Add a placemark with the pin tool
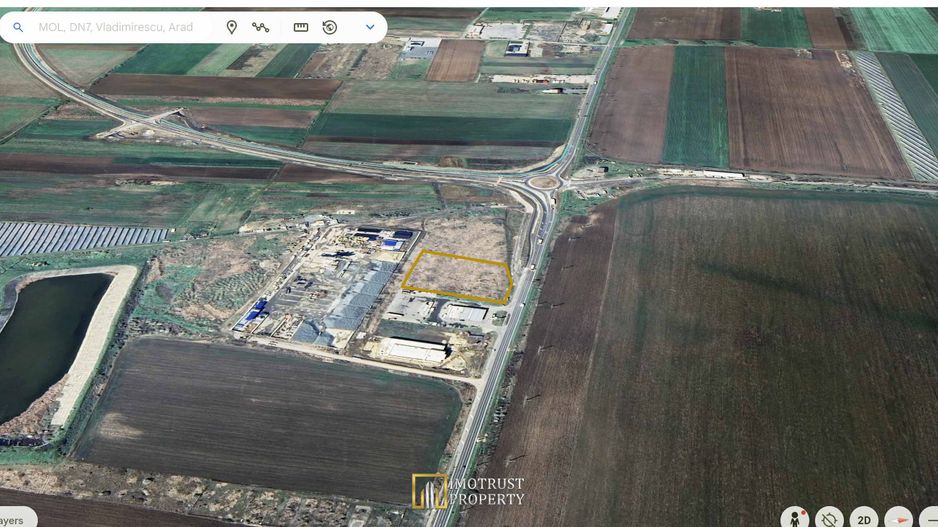Viewport: 938px width, 527px height. tap(232, 27)
